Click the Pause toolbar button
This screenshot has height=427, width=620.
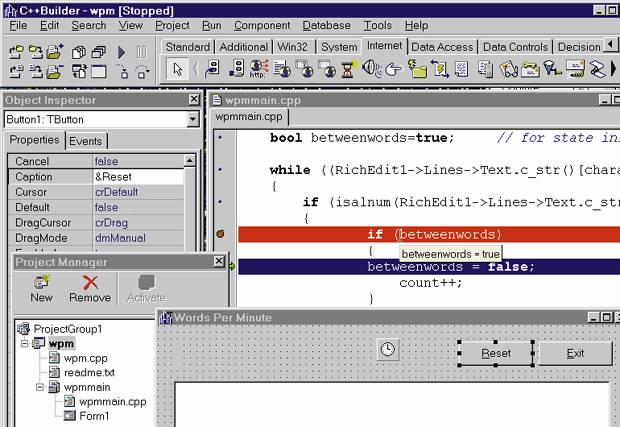pos(143,51)
